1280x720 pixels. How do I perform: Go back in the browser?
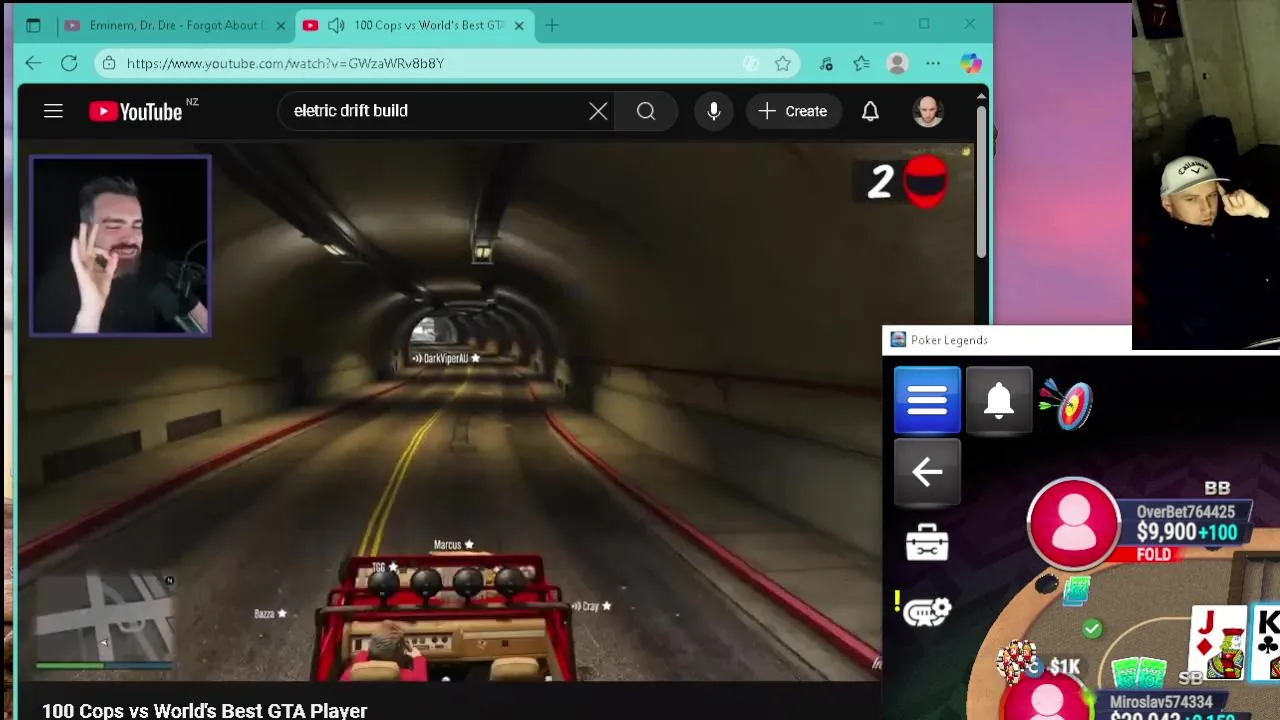pyautogui.click(x=33, y=63)
